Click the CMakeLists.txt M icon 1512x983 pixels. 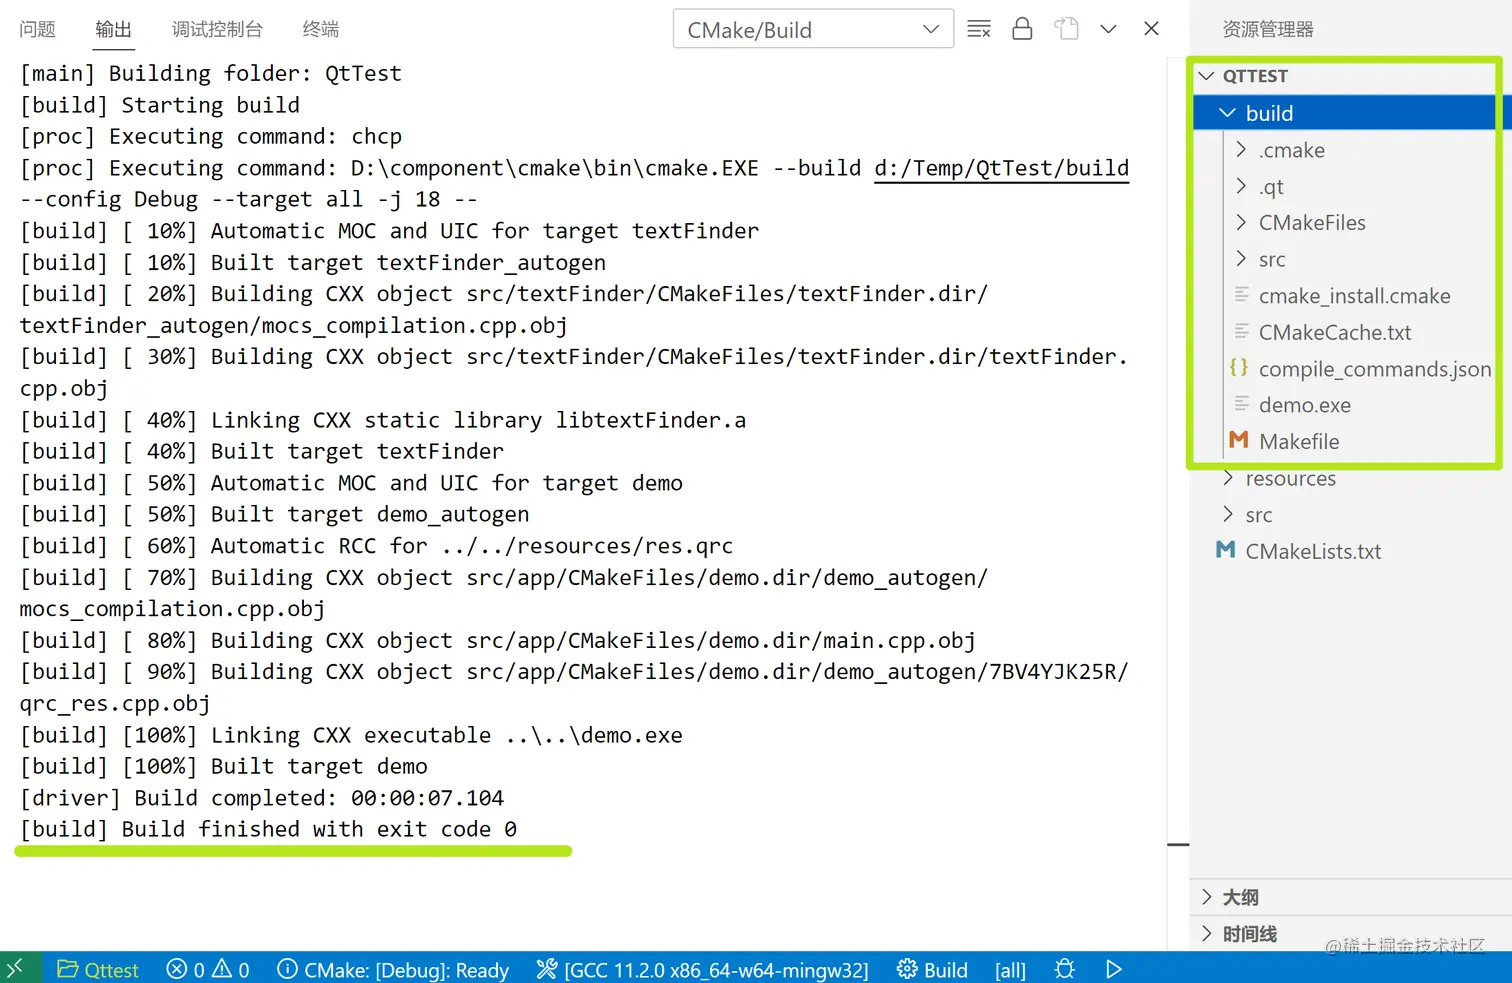coord(1225,549)
